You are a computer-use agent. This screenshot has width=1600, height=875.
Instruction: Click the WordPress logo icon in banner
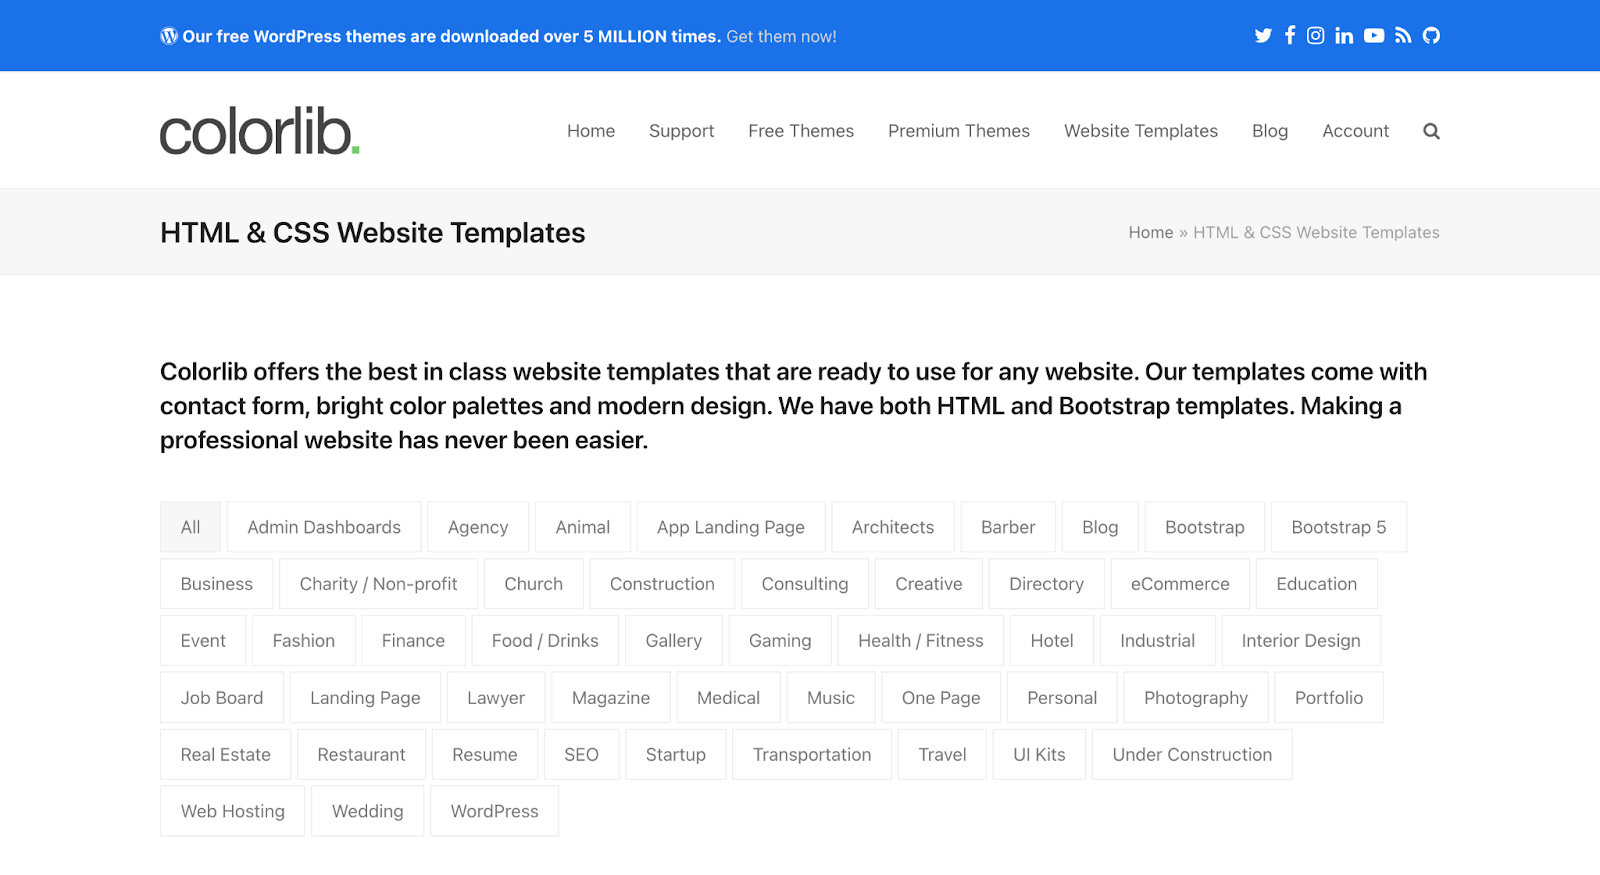click(169, 36)
